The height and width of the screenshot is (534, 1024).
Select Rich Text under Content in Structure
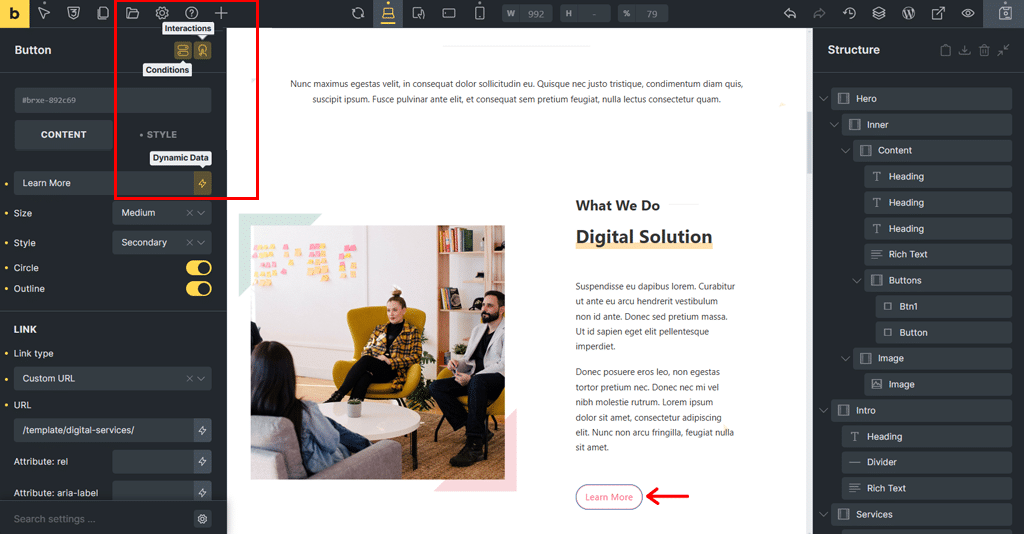point(938,255)
